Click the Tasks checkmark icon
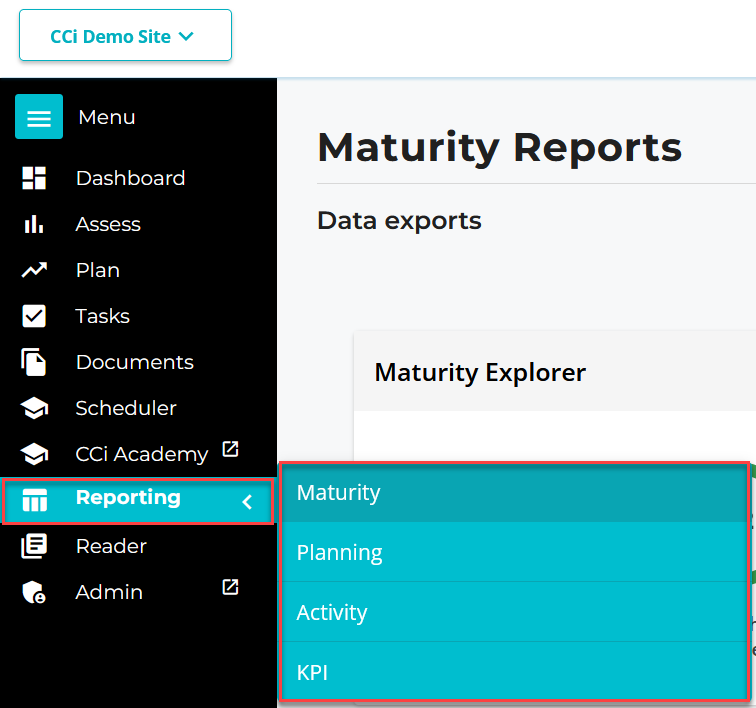 [x=34, y=316]
